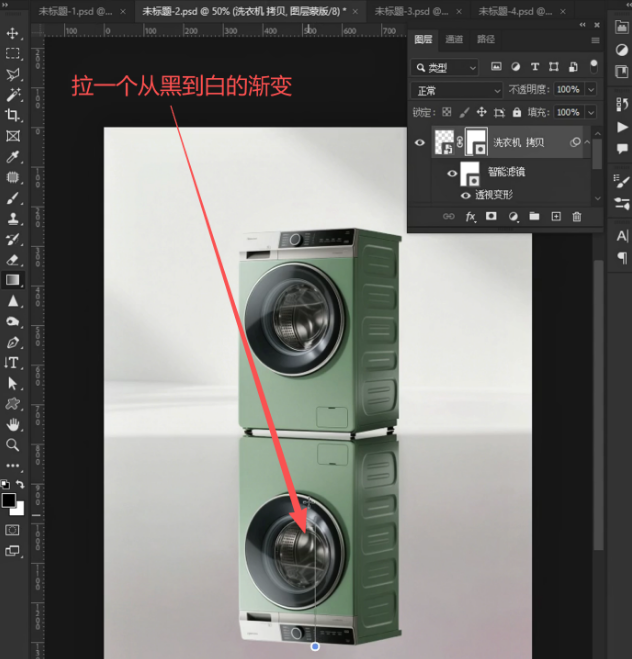632x659 pixels.
Task: Switch to the 未标题-4.psd document tab
Action: [x=515, y=11]
